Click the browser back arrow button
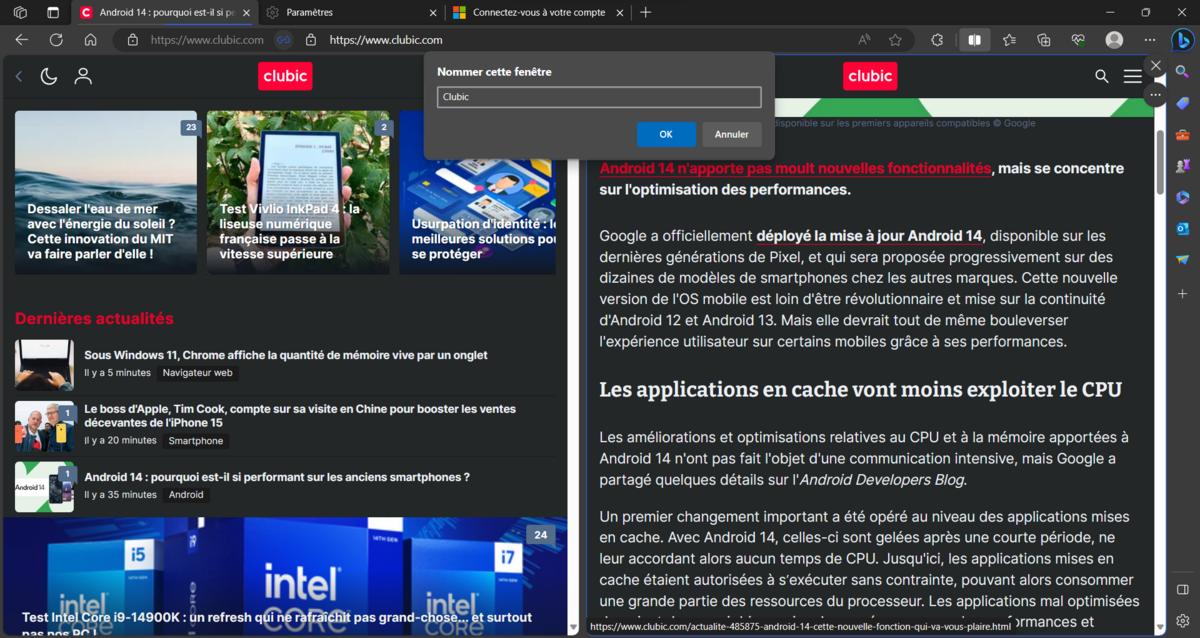The height and width of the screenshot is (638, 1200). (x=22, y=40)
